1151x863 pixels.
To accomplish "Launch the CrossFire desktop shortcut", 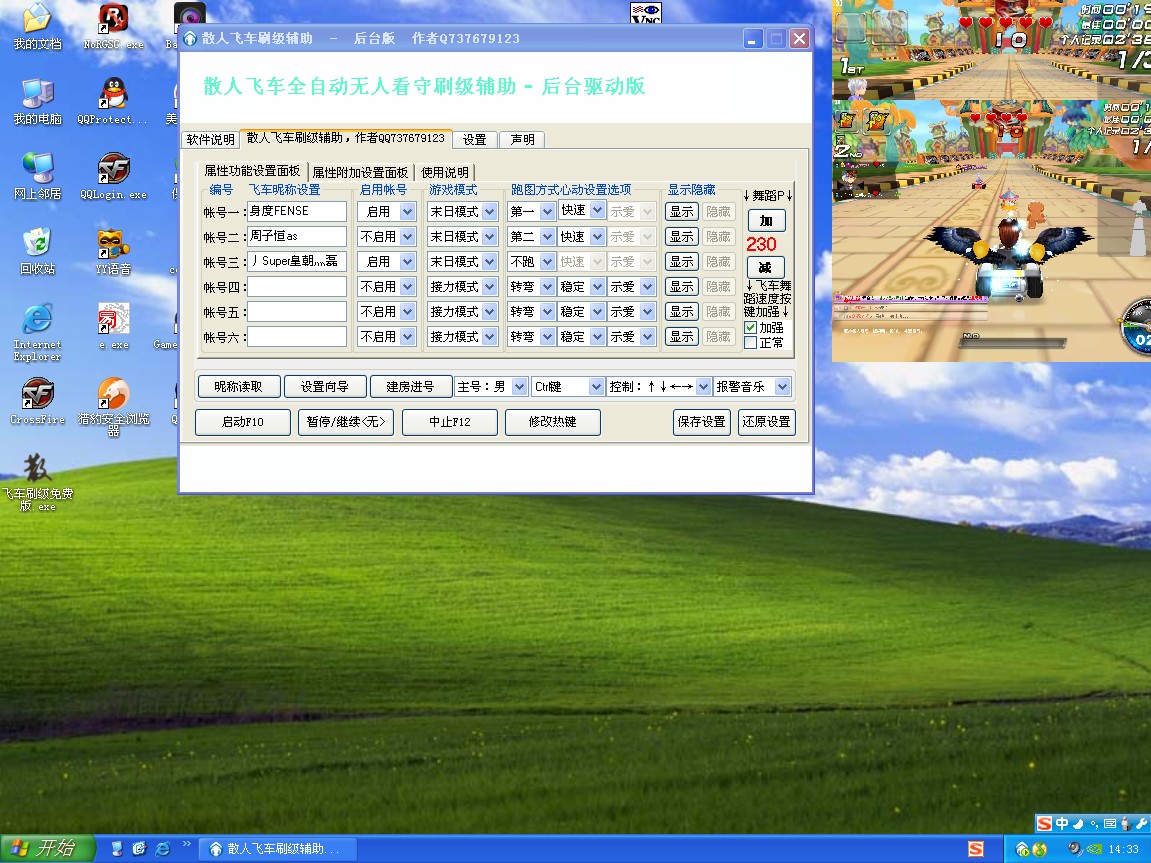I will [x=37, y=401].
